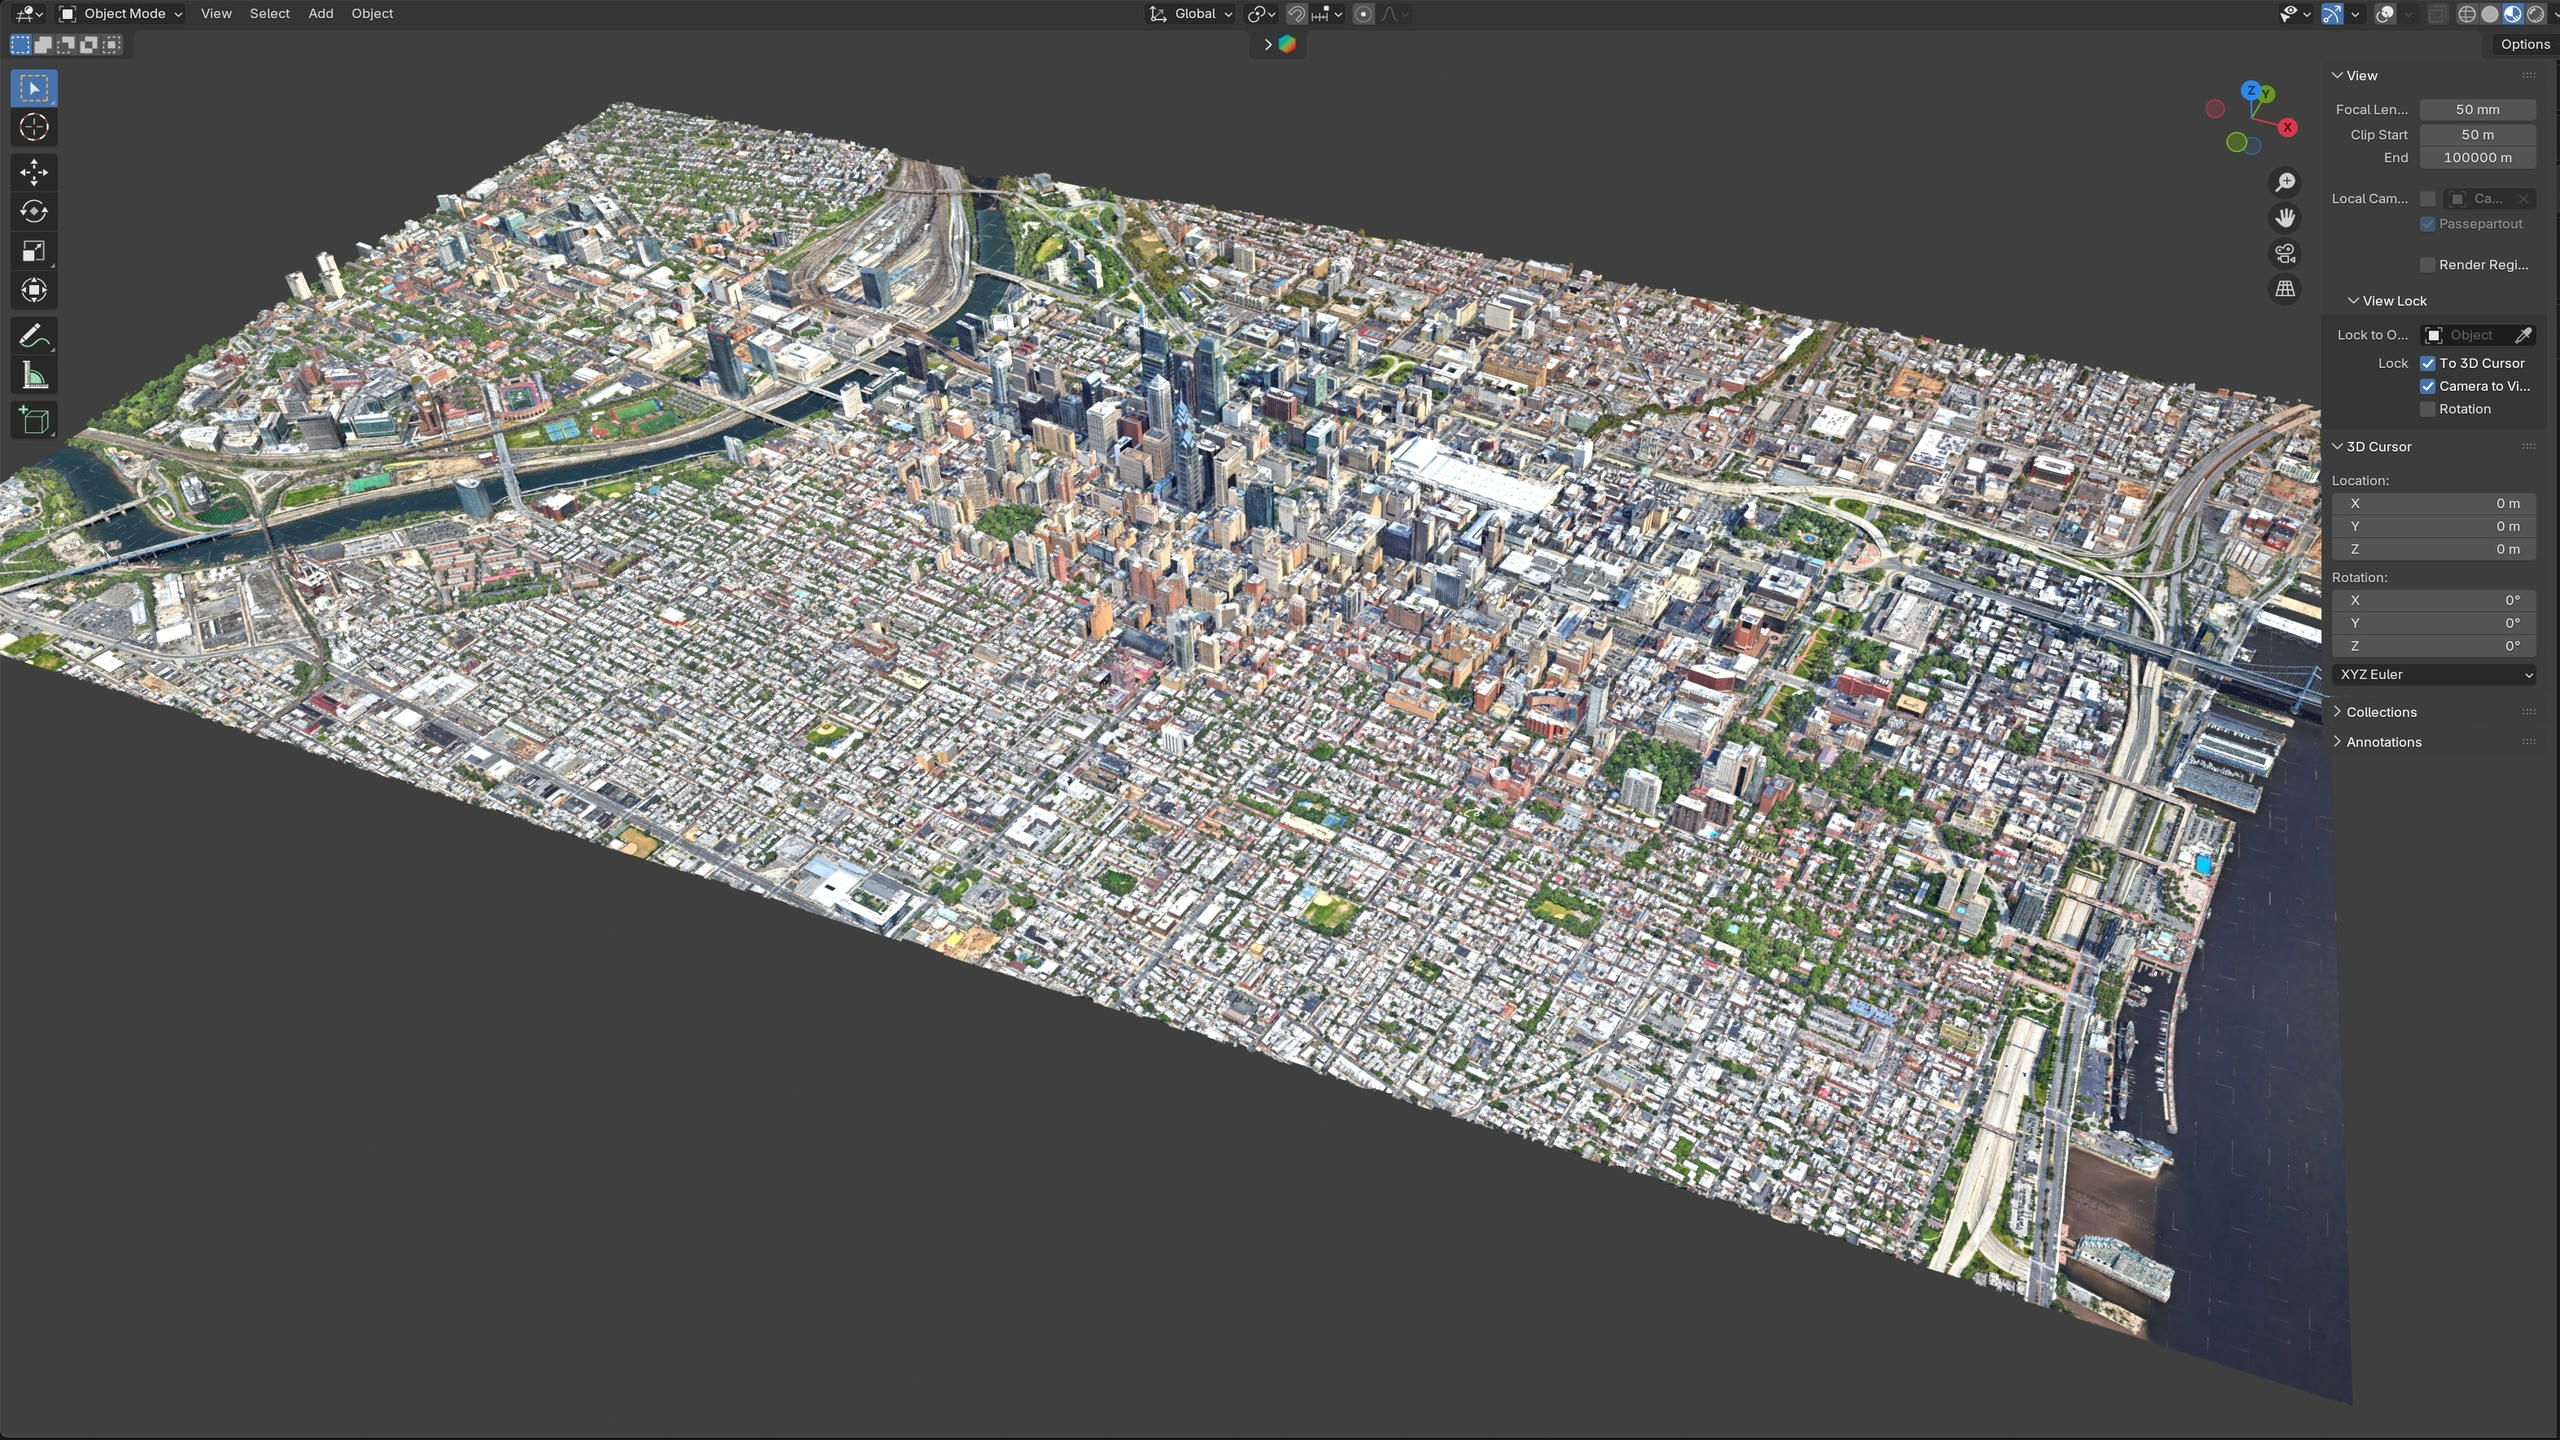Switch to material preview shading
2560x1440 pixels.
[2513, 14]
